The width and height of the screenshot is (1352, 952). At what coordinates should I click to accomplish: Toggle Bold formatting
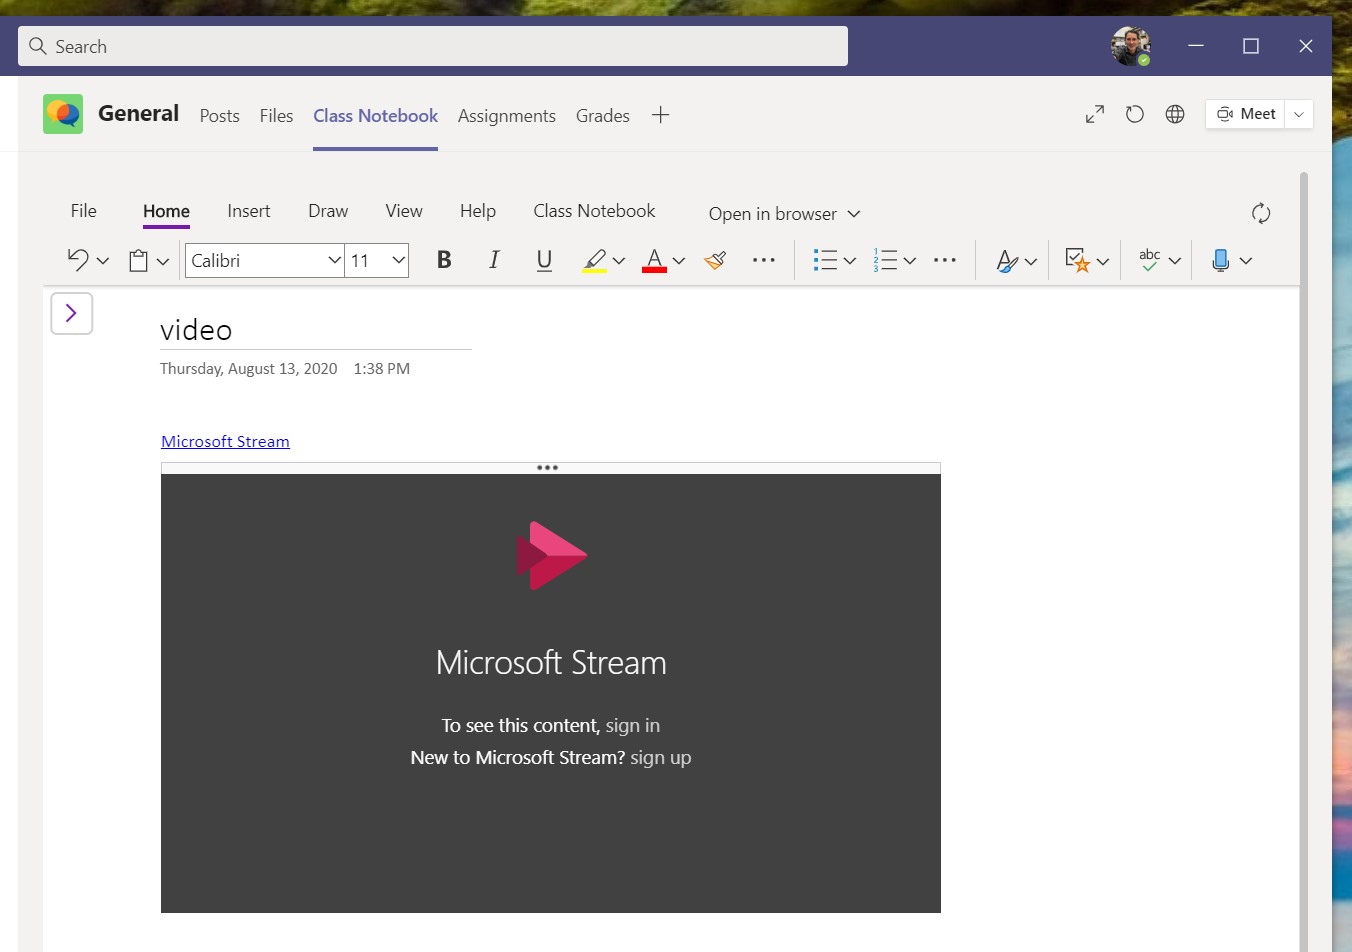445,260
